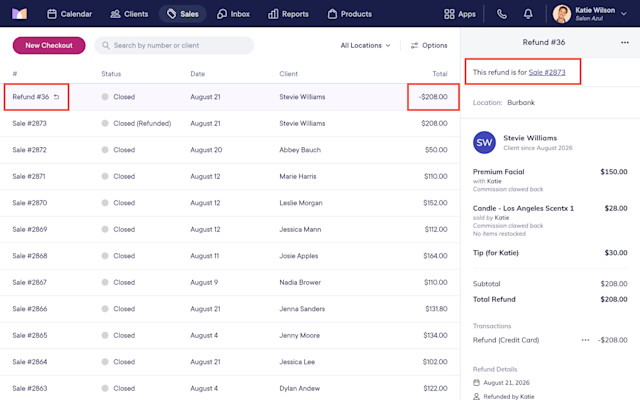Follow the Sale #2873 link

coord(547,72)
